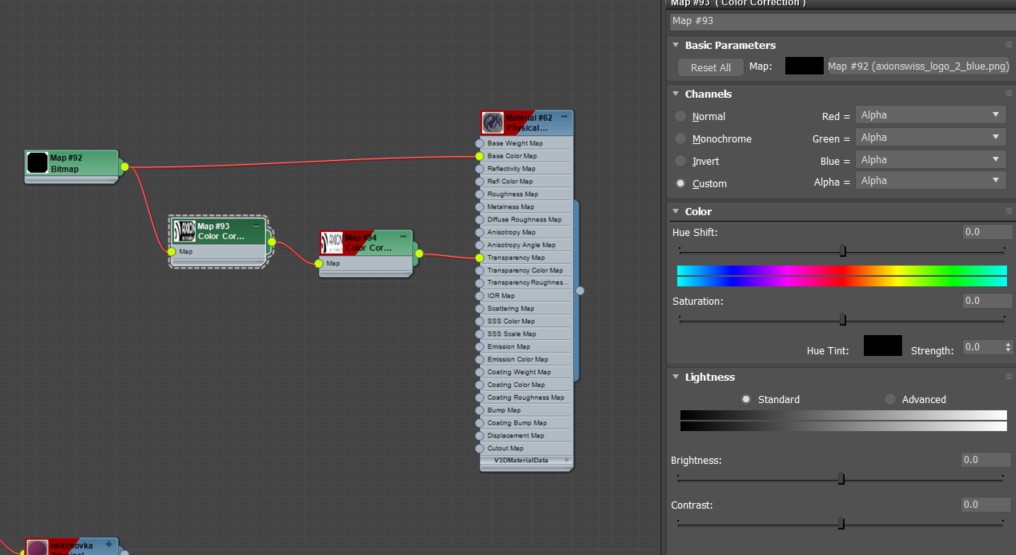Open the Alpha channel source dropdown
Screen dimensions: 1016x555
(x=930, y=181)
